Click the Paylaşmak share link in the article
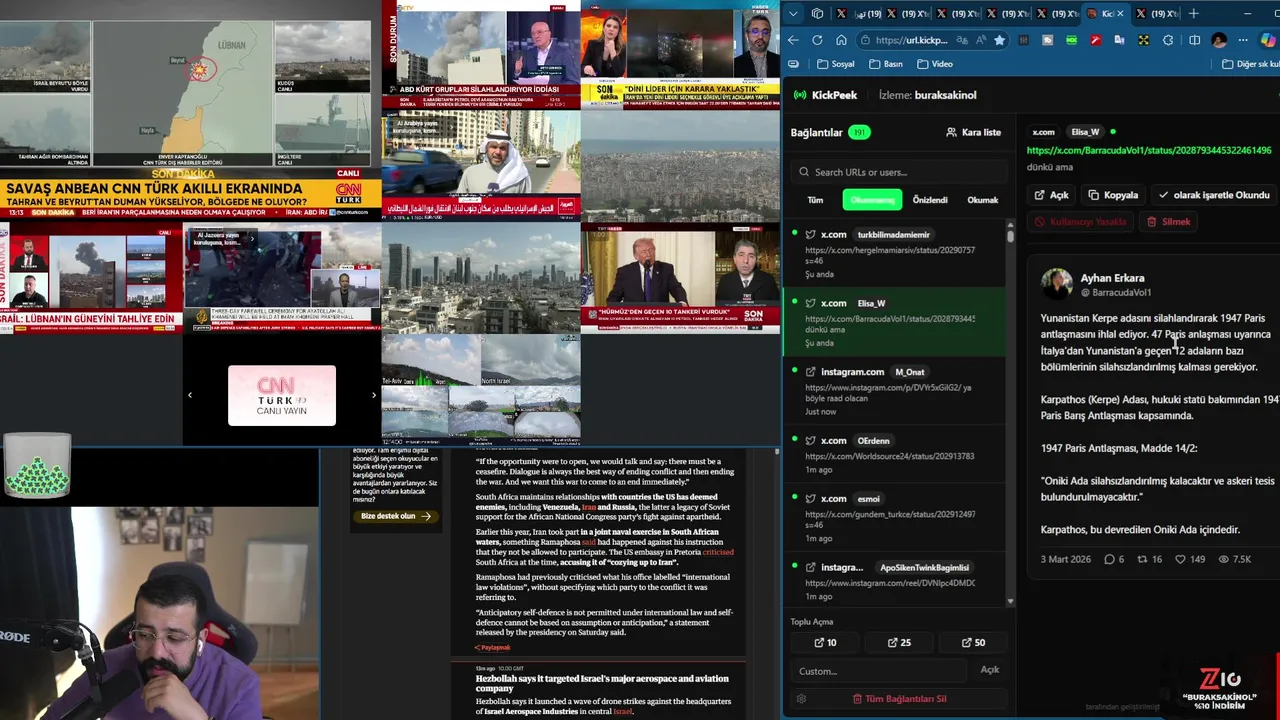 coord(493,647)
